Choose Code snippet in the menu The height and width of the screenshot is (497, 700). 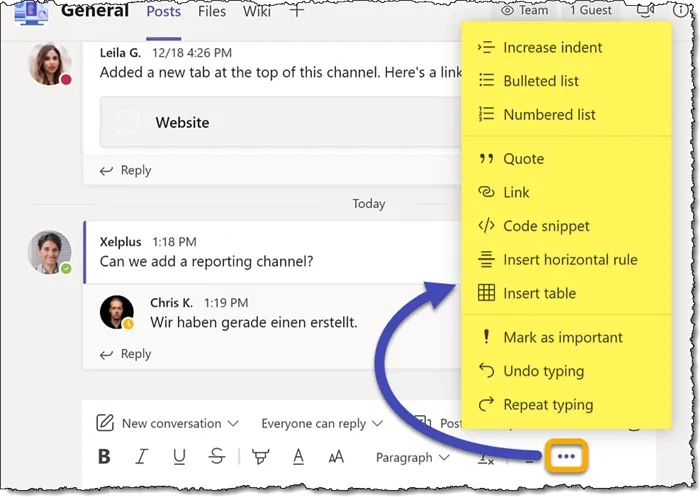coord(546,226)
